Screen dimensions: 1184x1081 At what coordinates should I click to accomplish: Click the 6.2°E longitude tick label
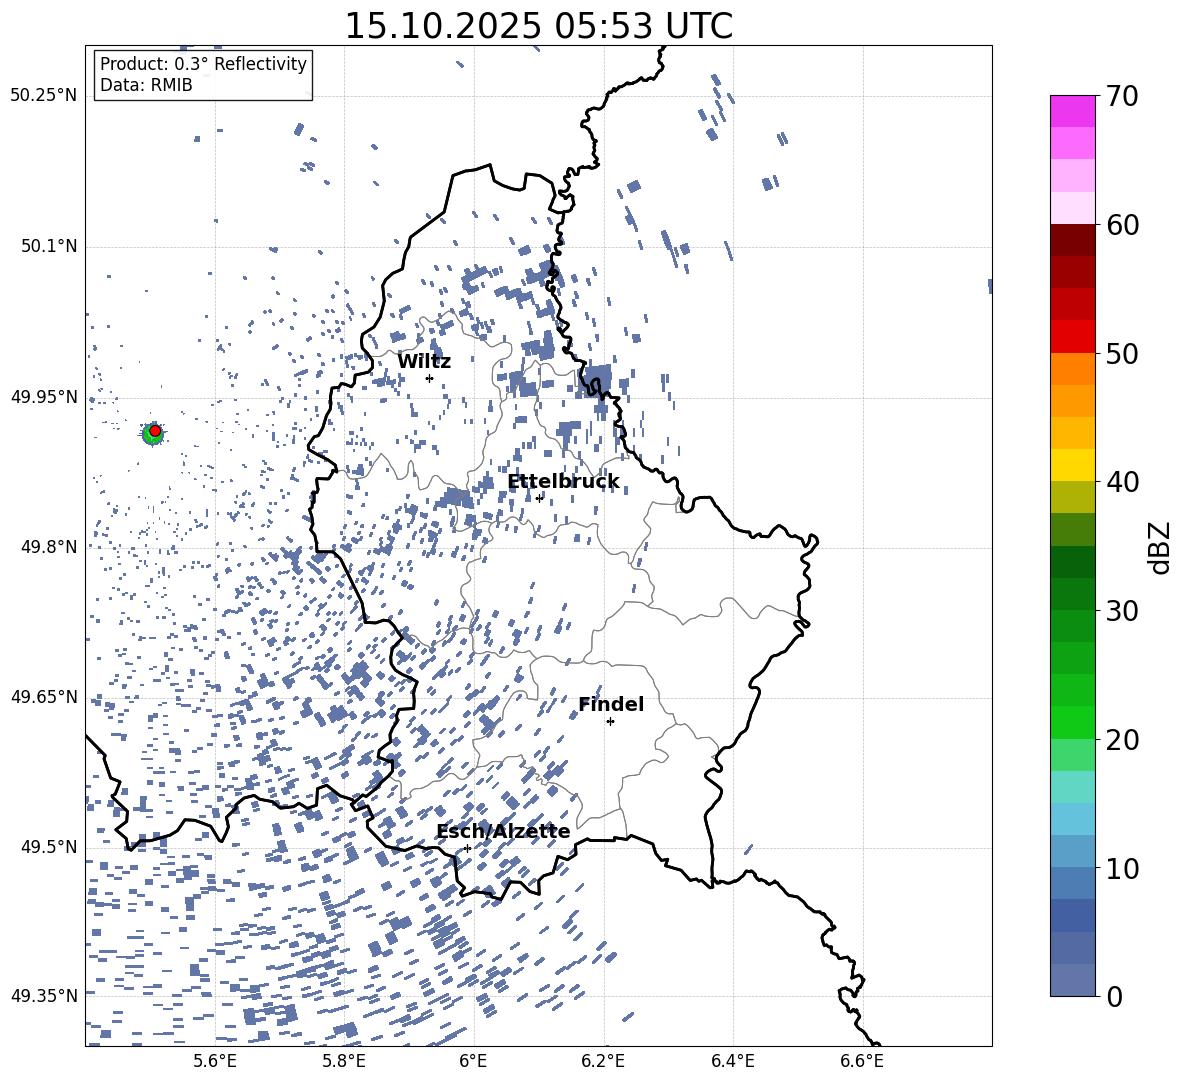coord(603,1062)
